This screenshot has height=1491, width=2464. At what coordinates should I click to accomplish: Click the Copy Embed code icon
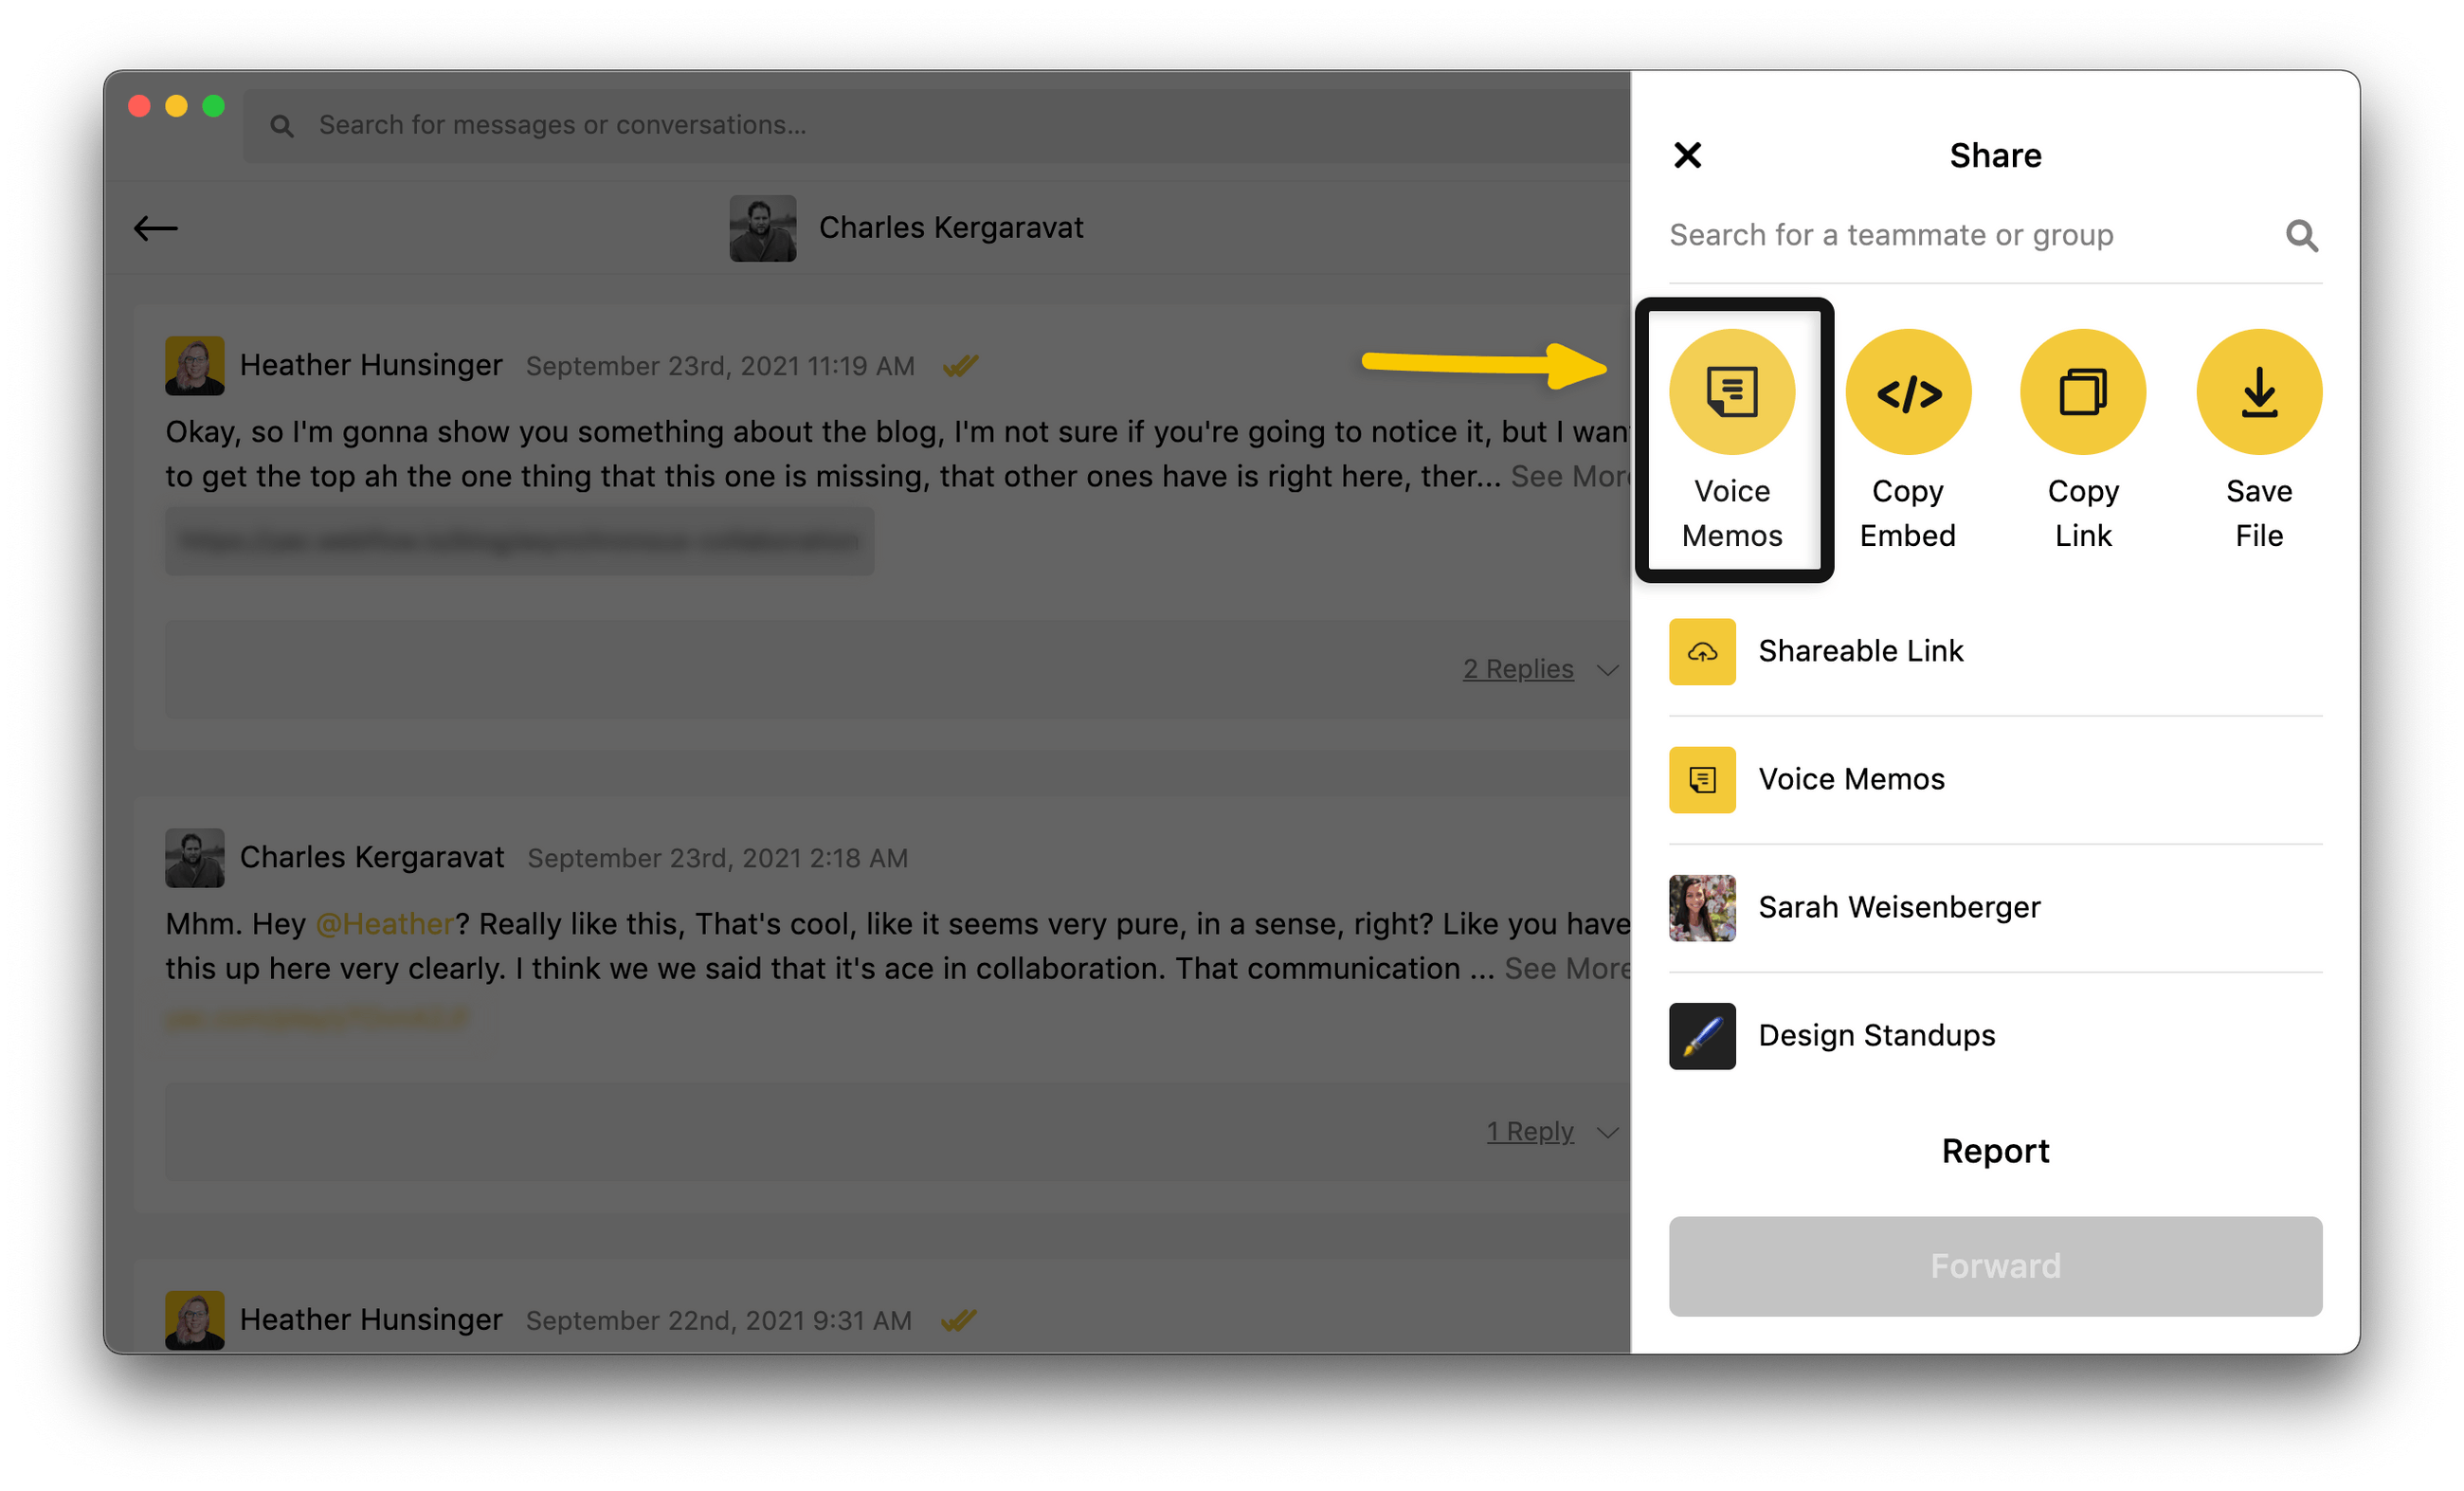1908,391
